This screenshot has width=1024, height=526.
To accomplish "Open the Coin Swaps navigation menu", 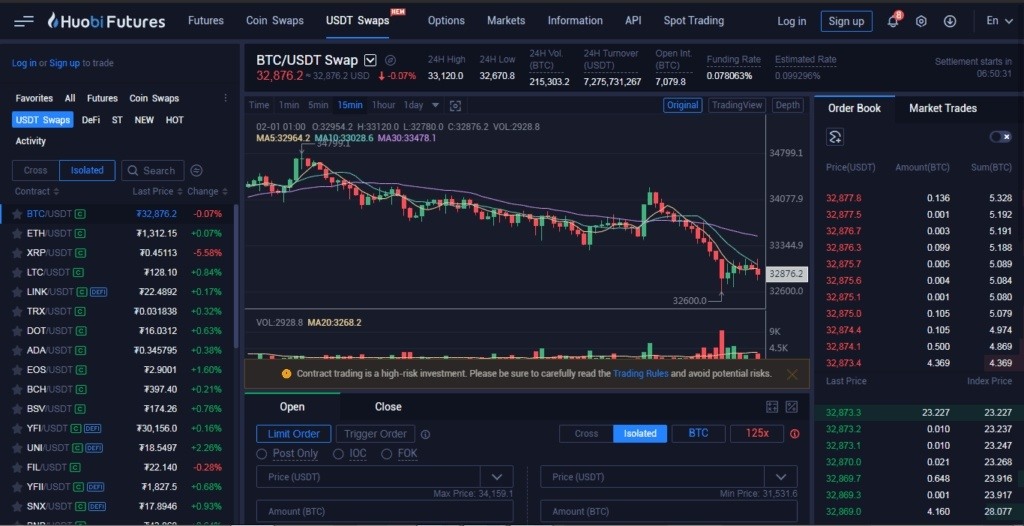I will (275, 21).
